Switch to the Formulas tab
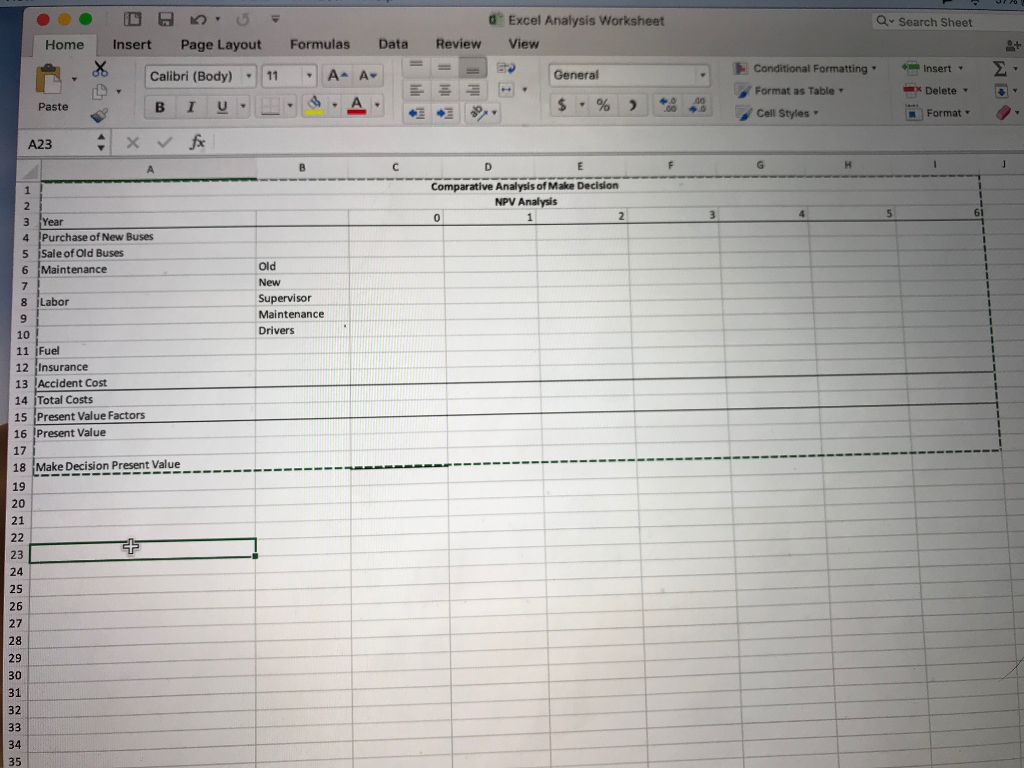This screenshot has height=768, width=1024. point(320,44)
